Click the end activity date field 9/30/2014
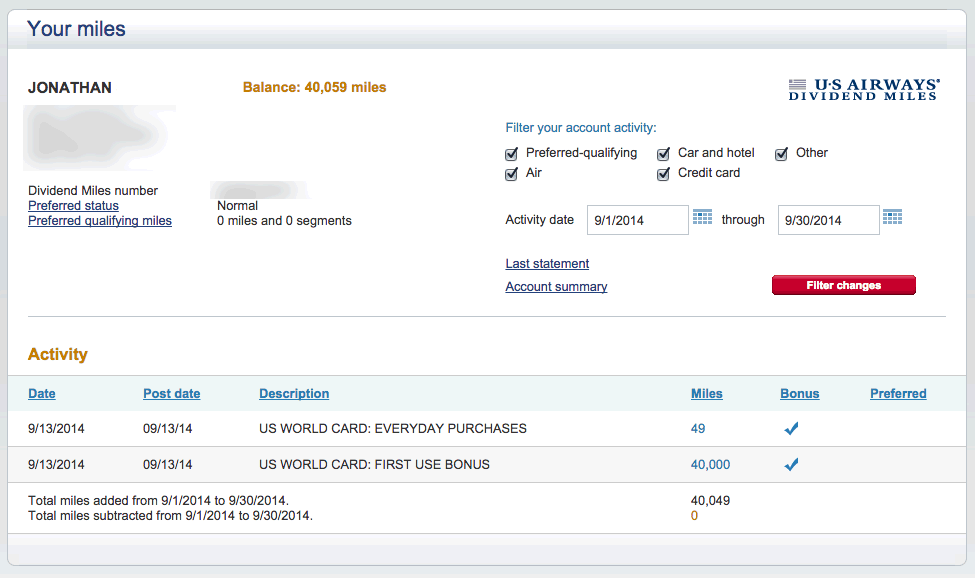 tap(829, 220)
